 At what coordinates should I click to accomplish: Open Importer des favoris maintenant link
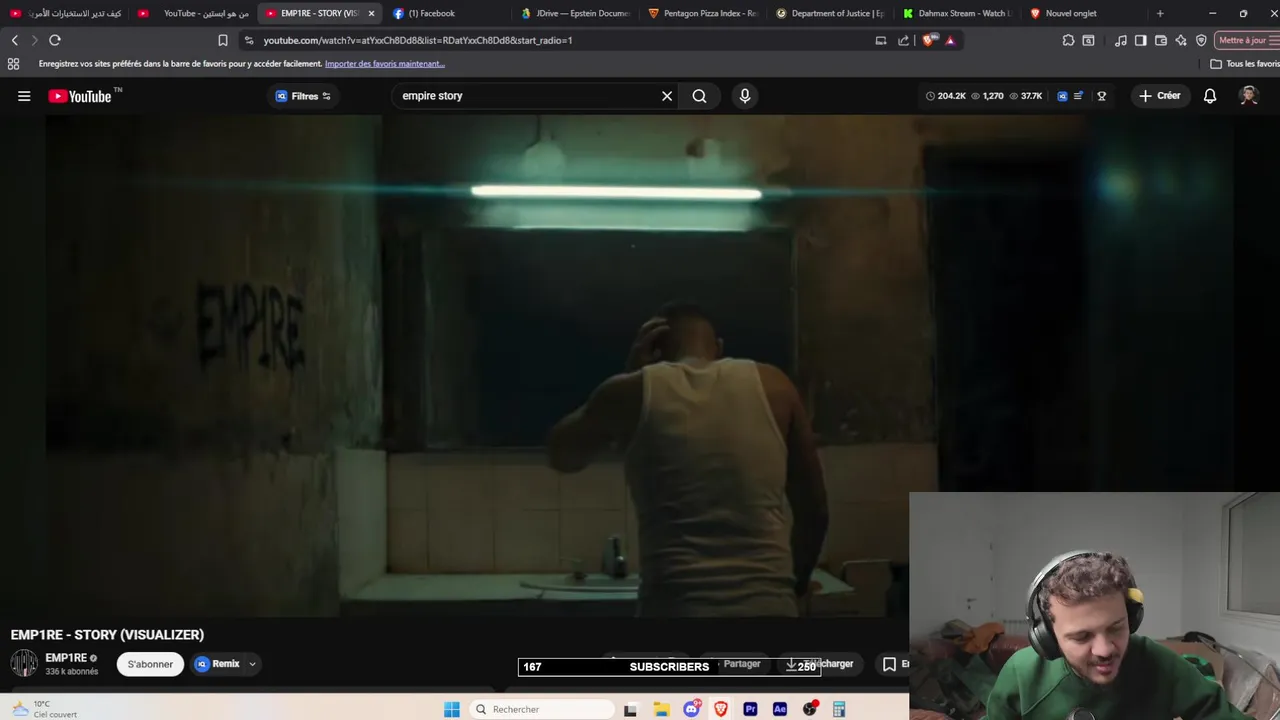[385, 64]
